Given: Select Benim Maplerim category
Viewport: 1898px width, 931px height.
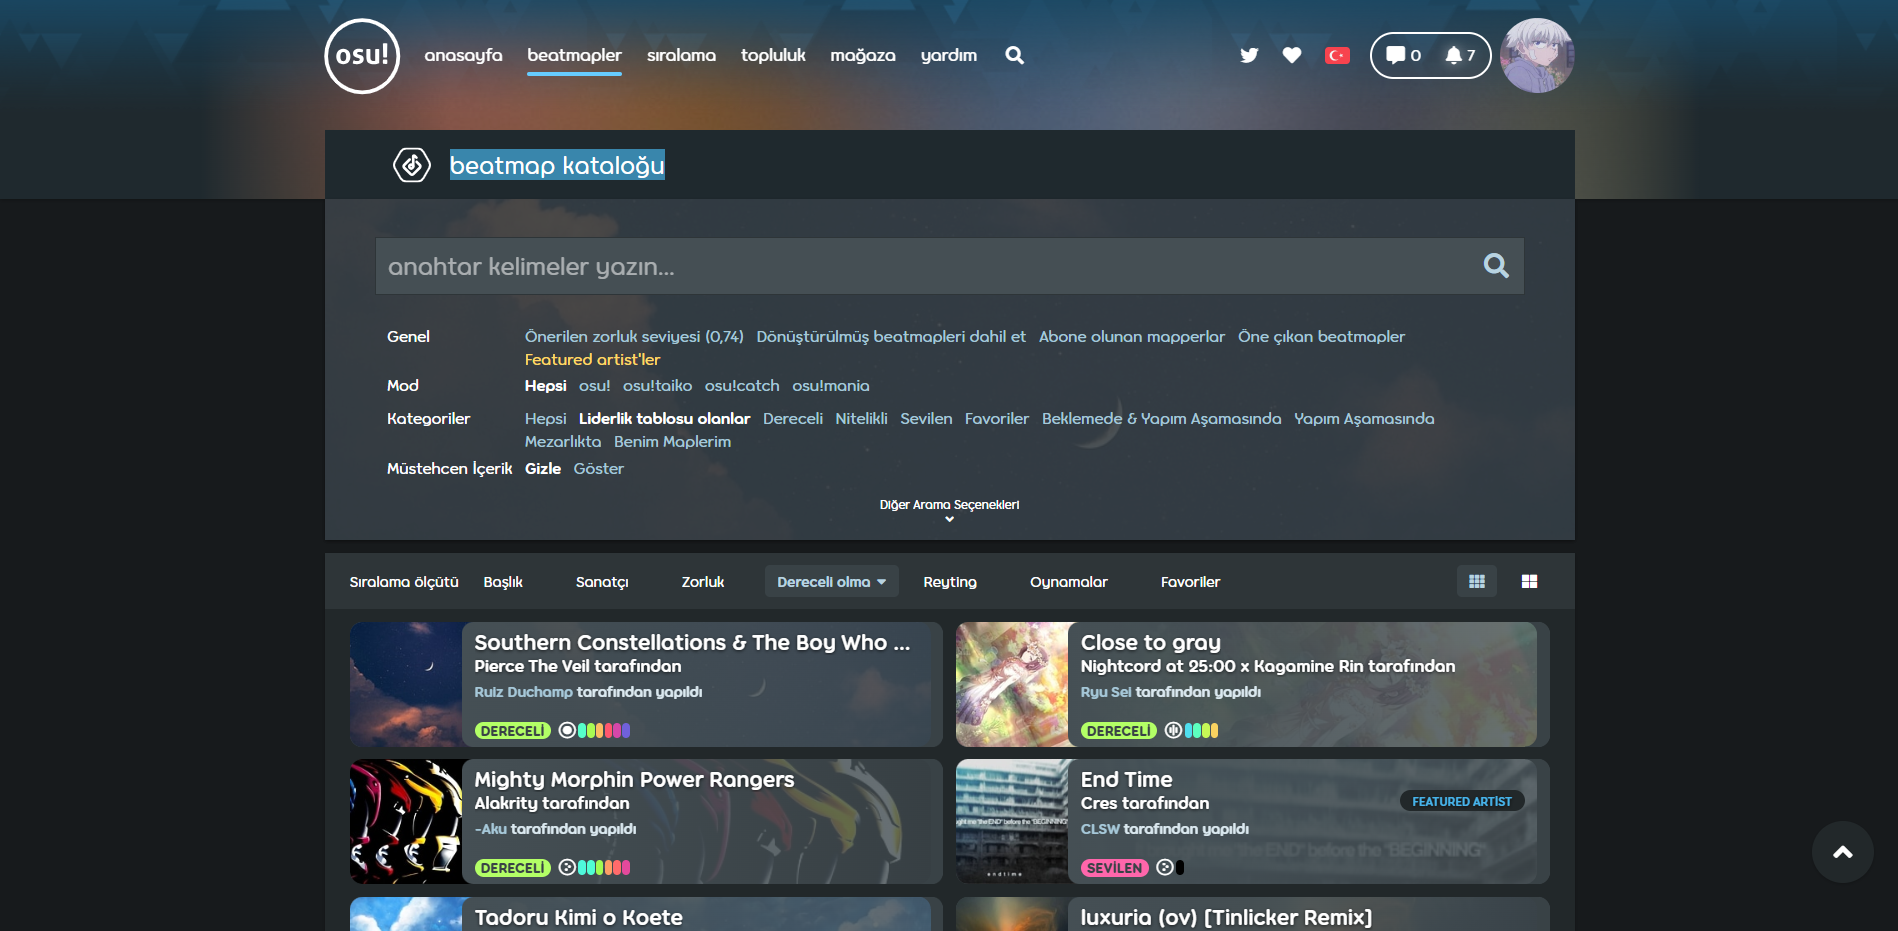Looking at the screenshot, I should pos(672,442).
